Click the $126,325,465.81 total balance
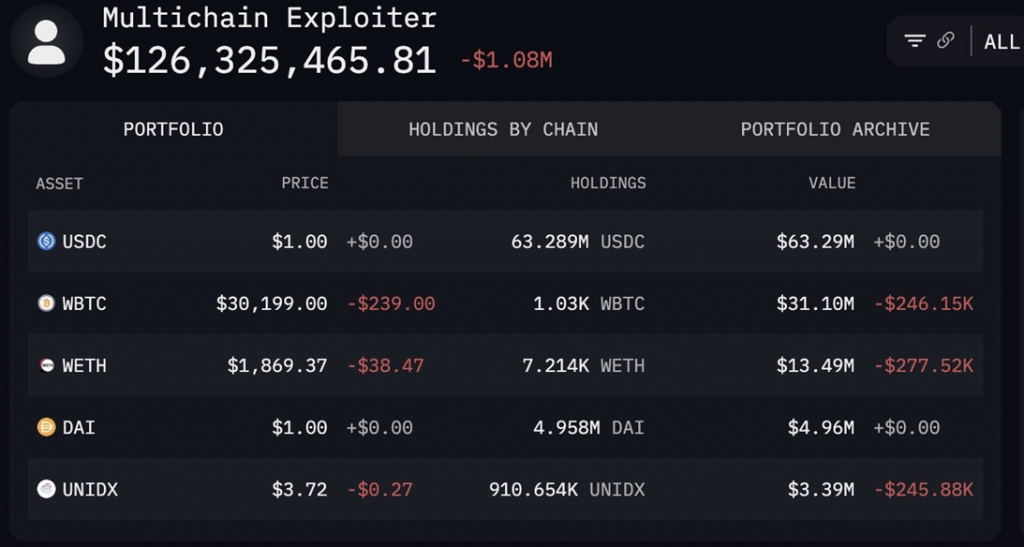Viewport: 1024px width, 547px height. point(269,60)
